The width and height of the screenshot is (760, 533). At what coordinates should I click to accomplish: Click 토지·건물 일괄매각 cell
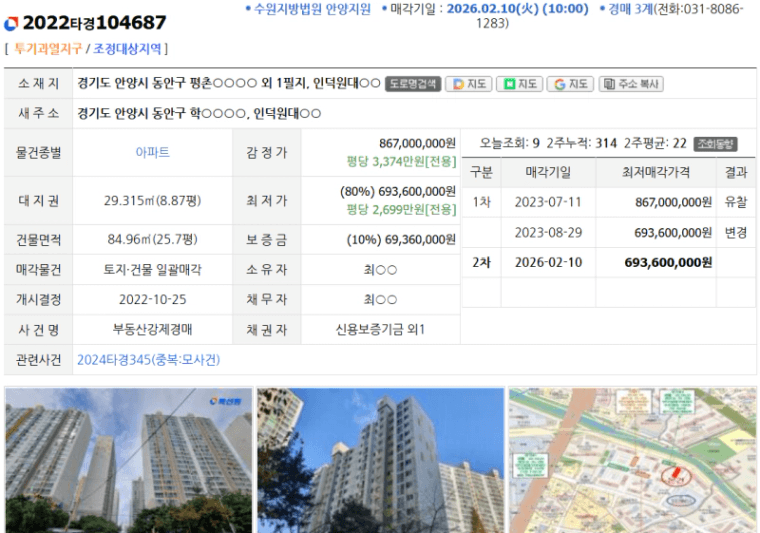pyautogui.click(x=152, y=269)
